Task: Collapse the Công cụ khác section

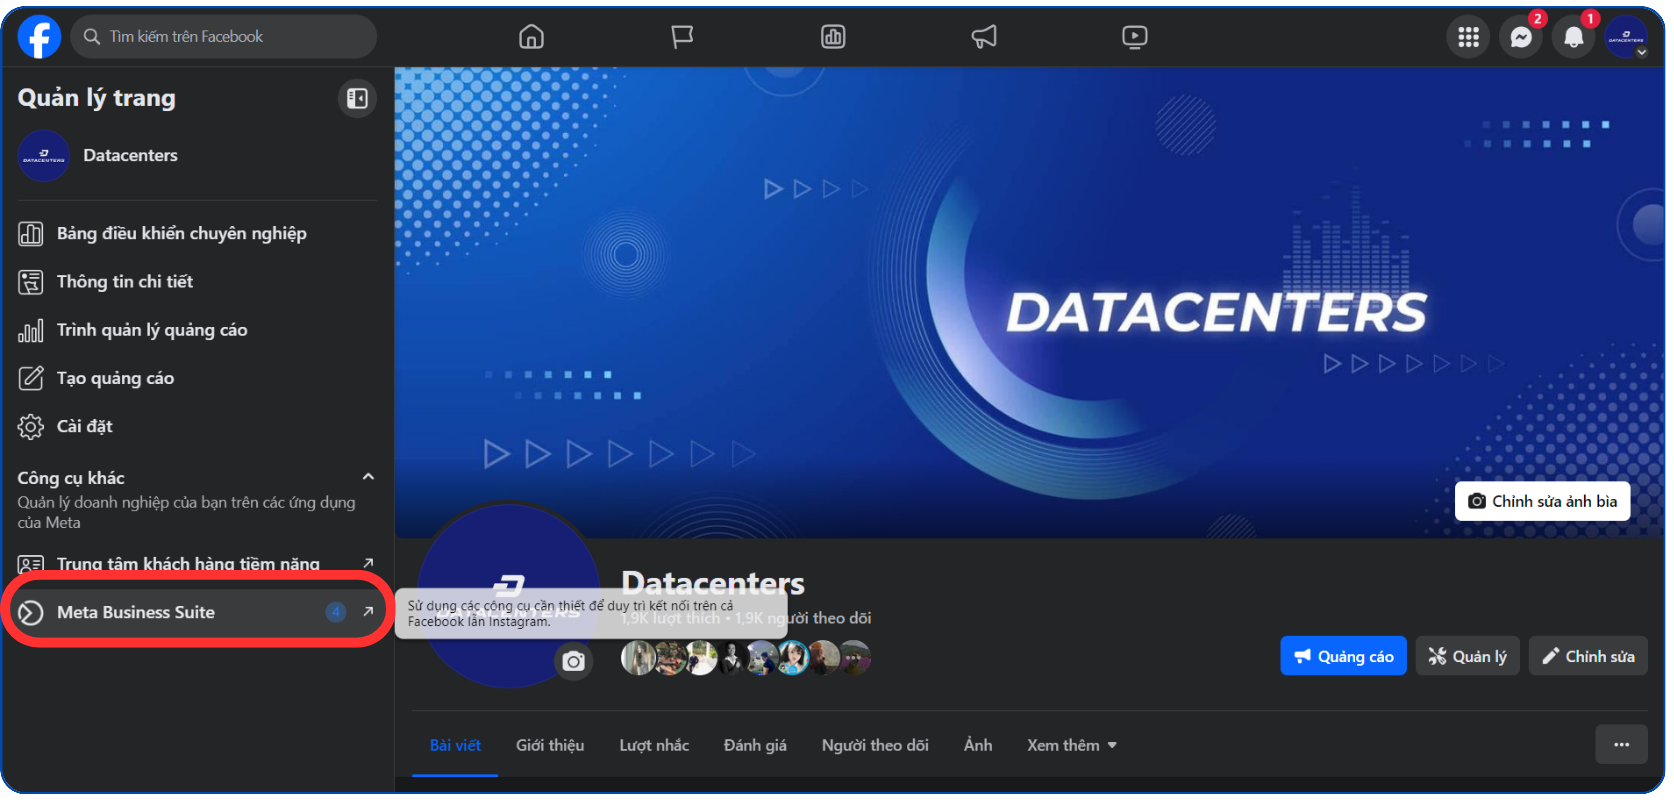Action: pyautogui.click(x=368, y=477)
